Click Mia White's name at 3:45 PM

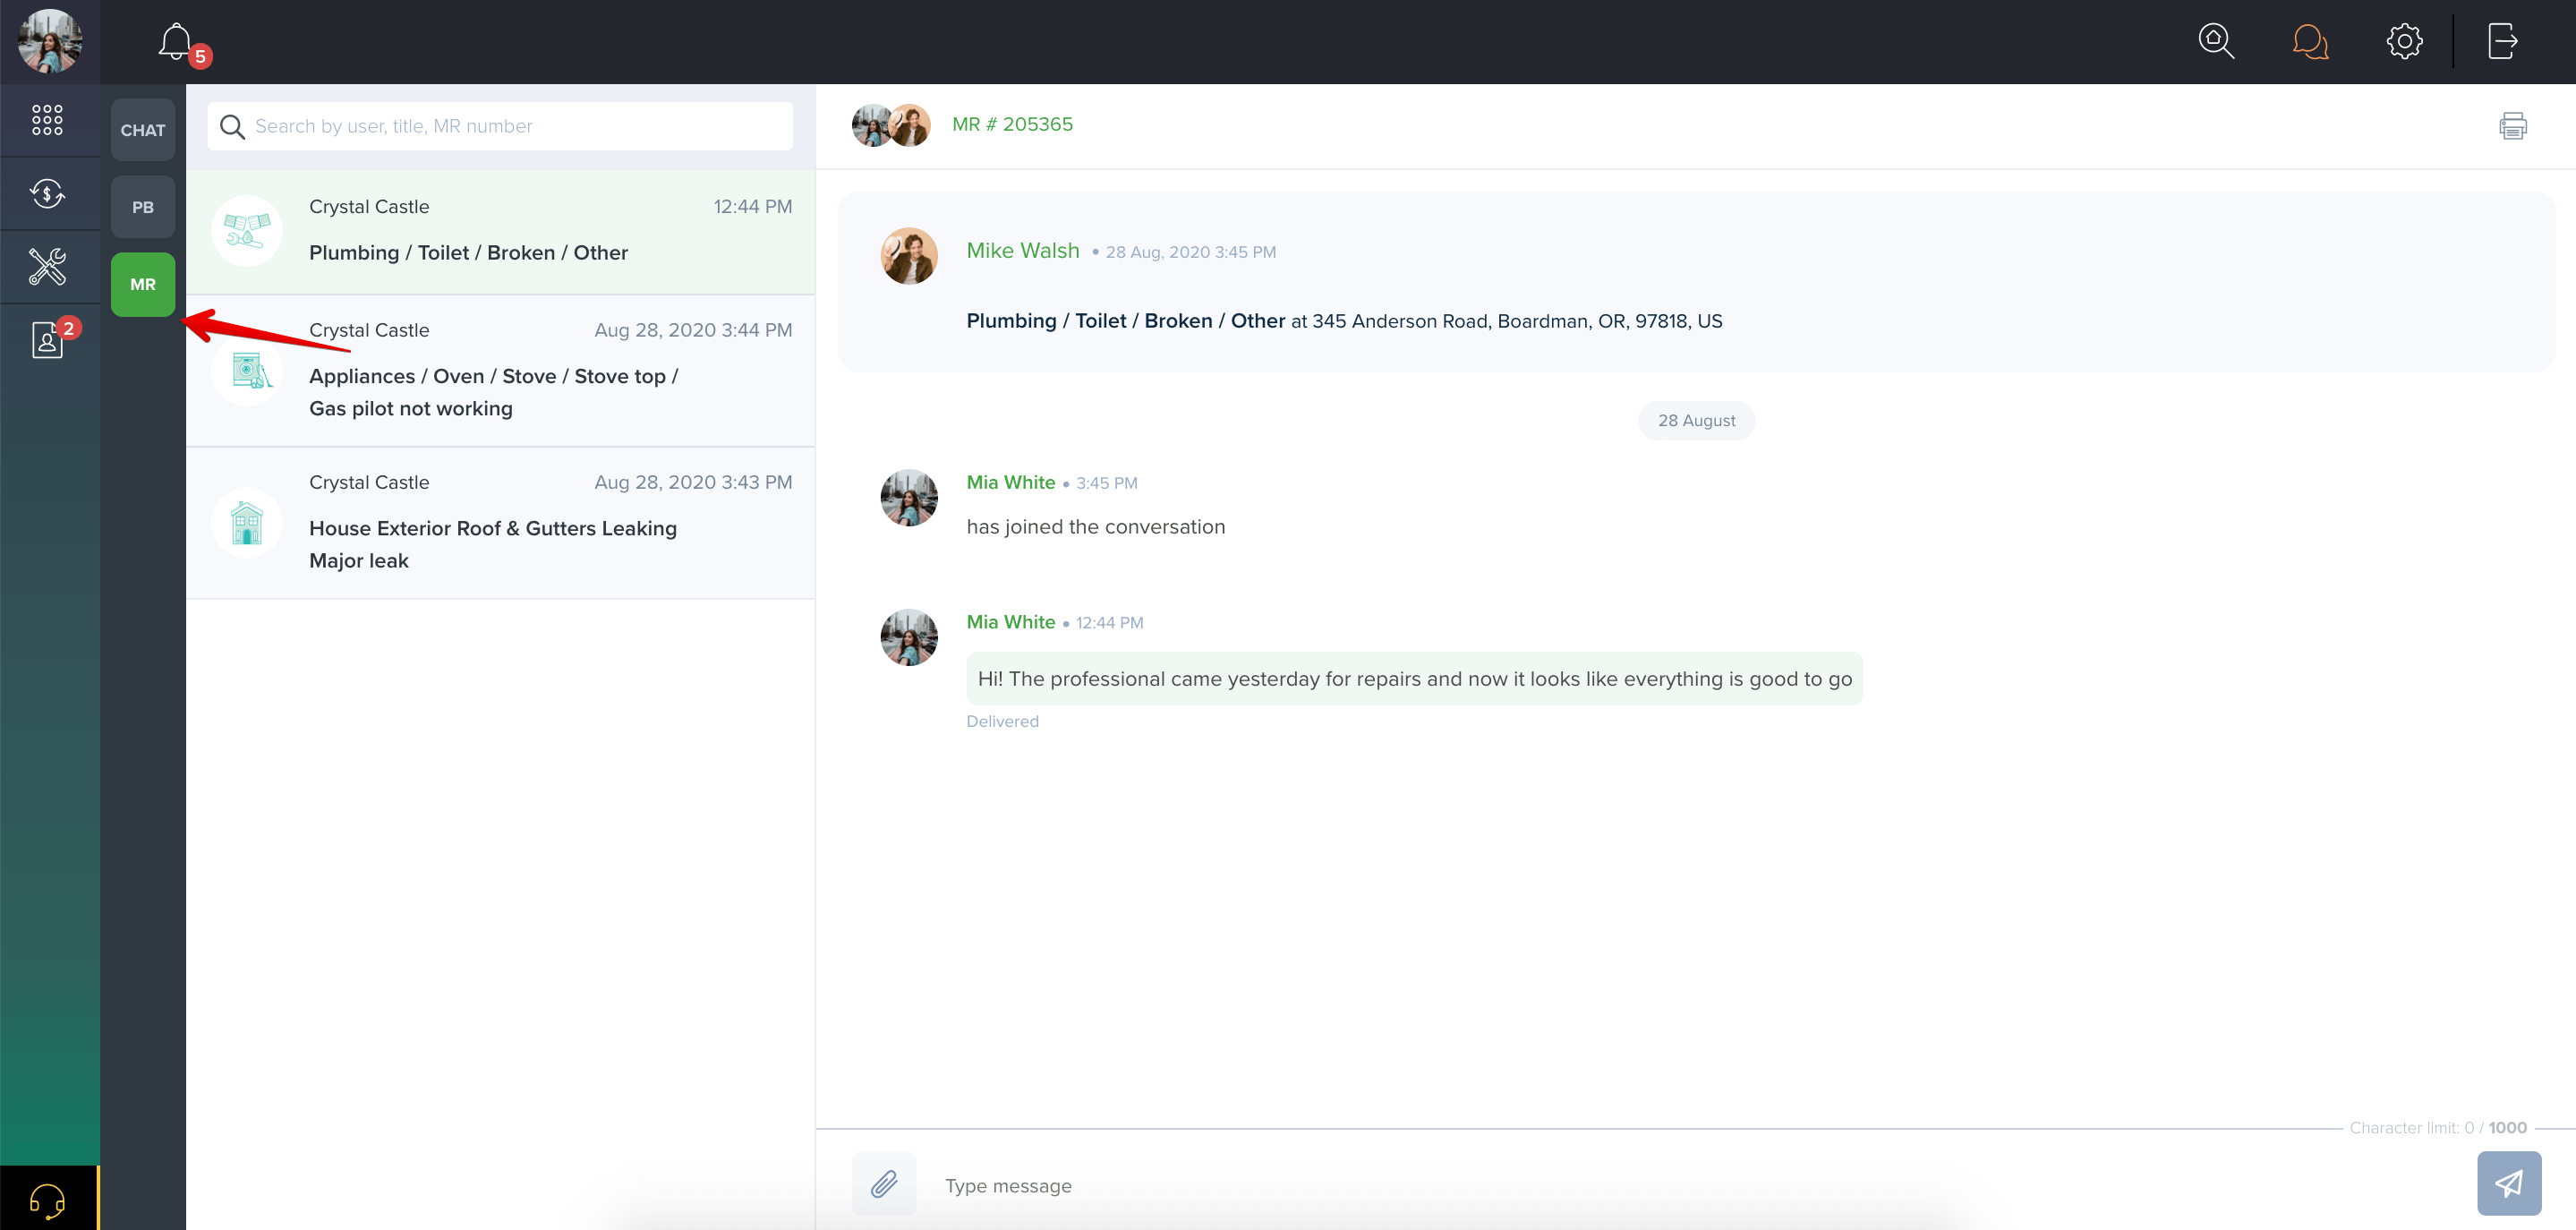pyautogui.click(x=1011, y=482)
